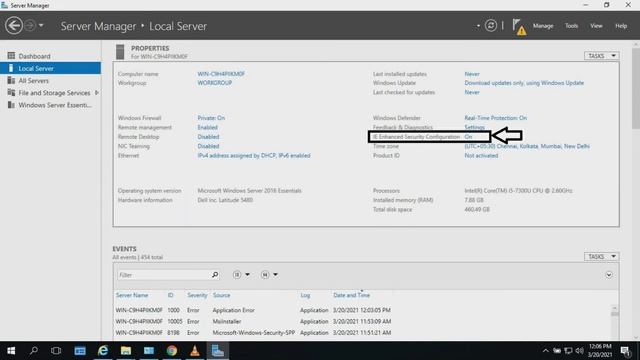
Task: Open the events list view options dropdown
Action: coord(241,275)
